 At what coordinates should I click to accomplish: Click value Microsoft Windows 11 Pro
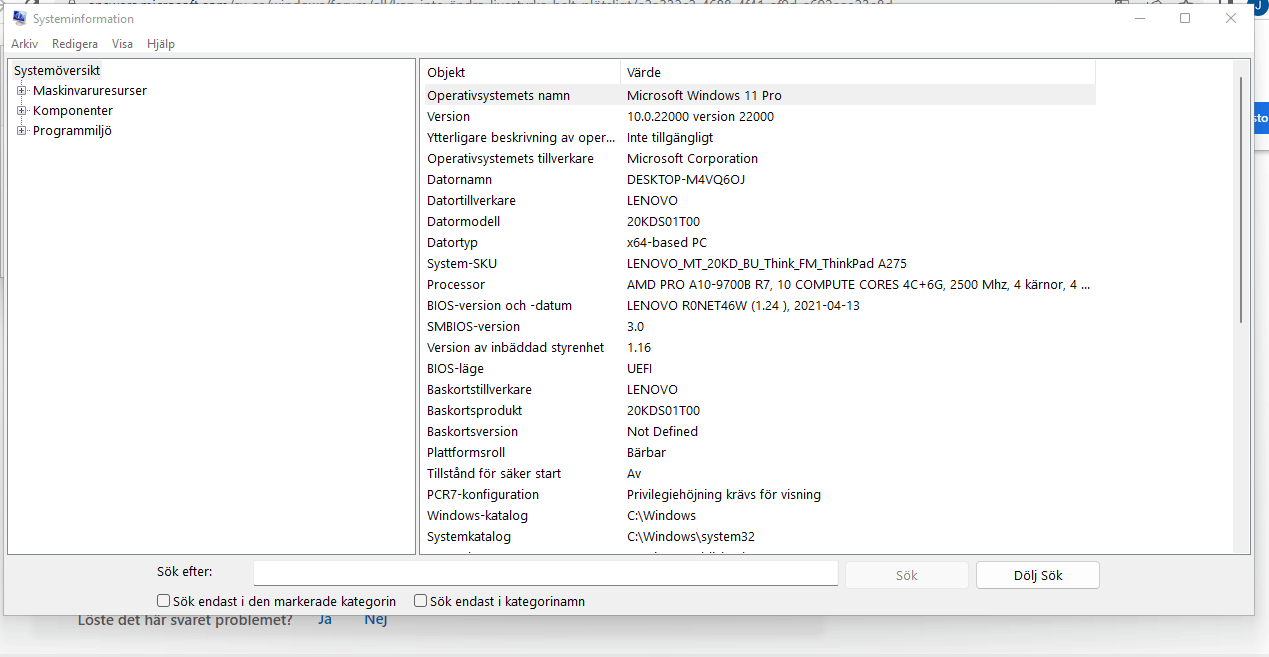pos(704,95)
